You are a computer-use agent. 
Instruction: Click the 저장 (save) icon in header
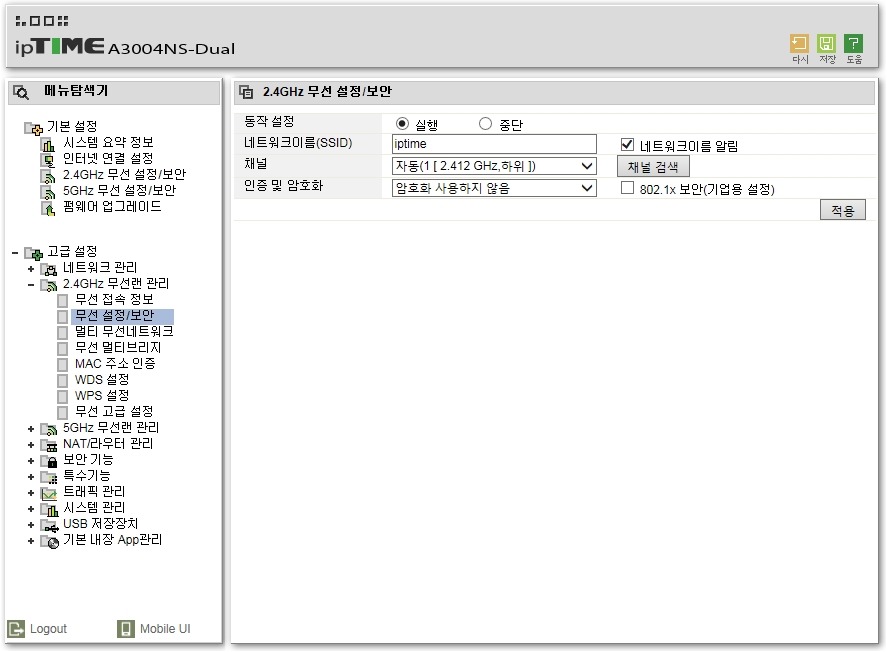pyautogui.click(x=826, y=44)
